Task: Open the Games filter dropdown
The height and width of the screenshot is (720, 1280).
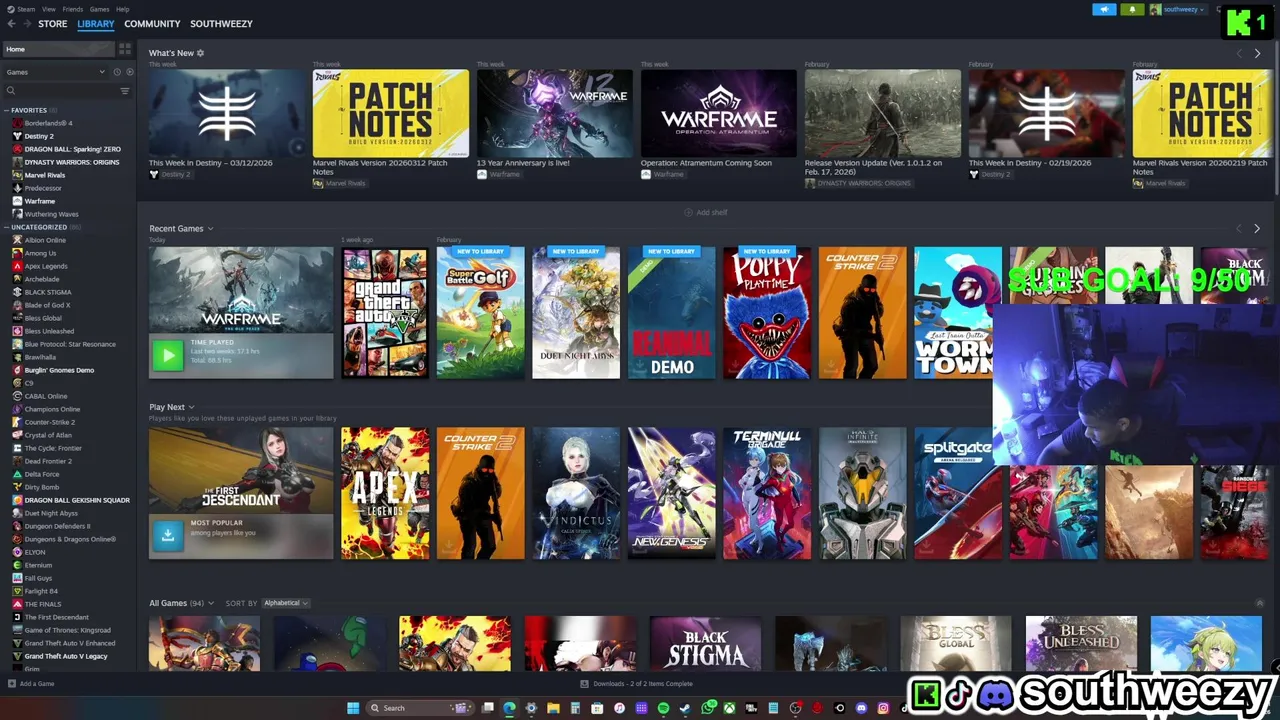Action: point(55,72)
